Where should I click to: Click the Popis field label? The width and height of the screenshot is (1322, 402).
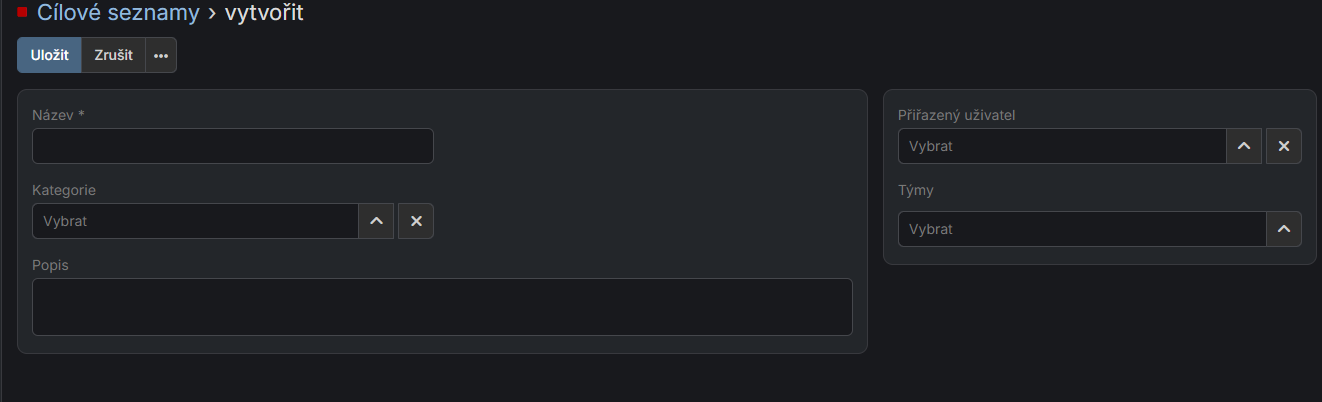coord(50,265)
